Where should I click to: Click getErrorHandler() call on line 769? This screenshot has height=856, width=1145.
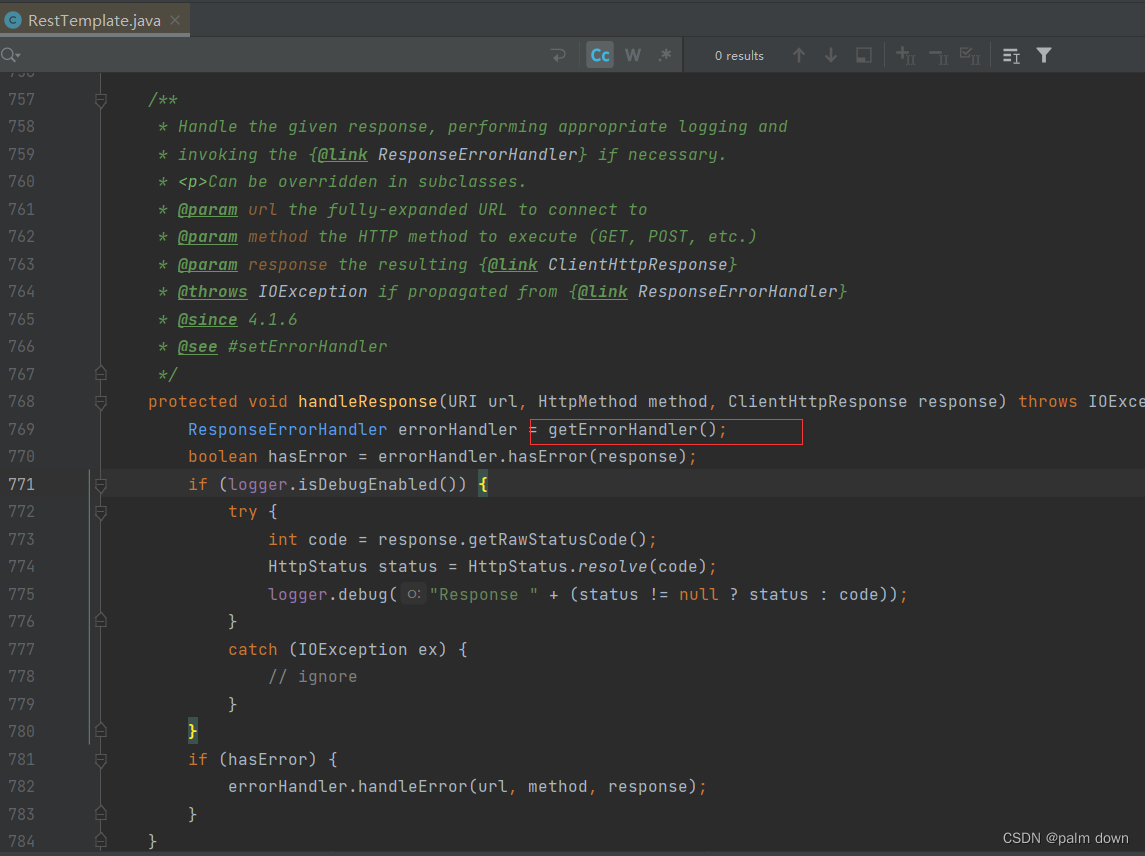[632, 429]
